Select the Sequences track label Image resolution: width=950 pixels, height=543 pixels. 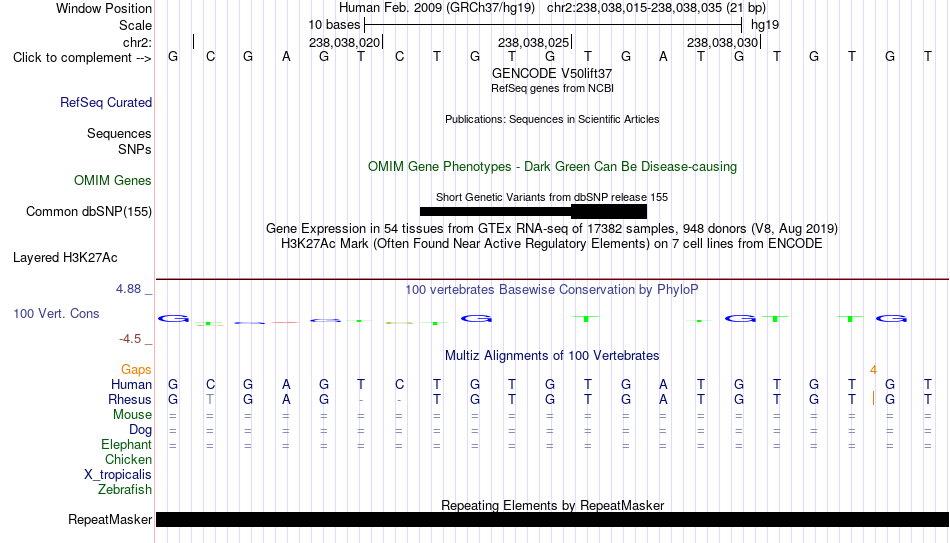(x=119, y=133)
